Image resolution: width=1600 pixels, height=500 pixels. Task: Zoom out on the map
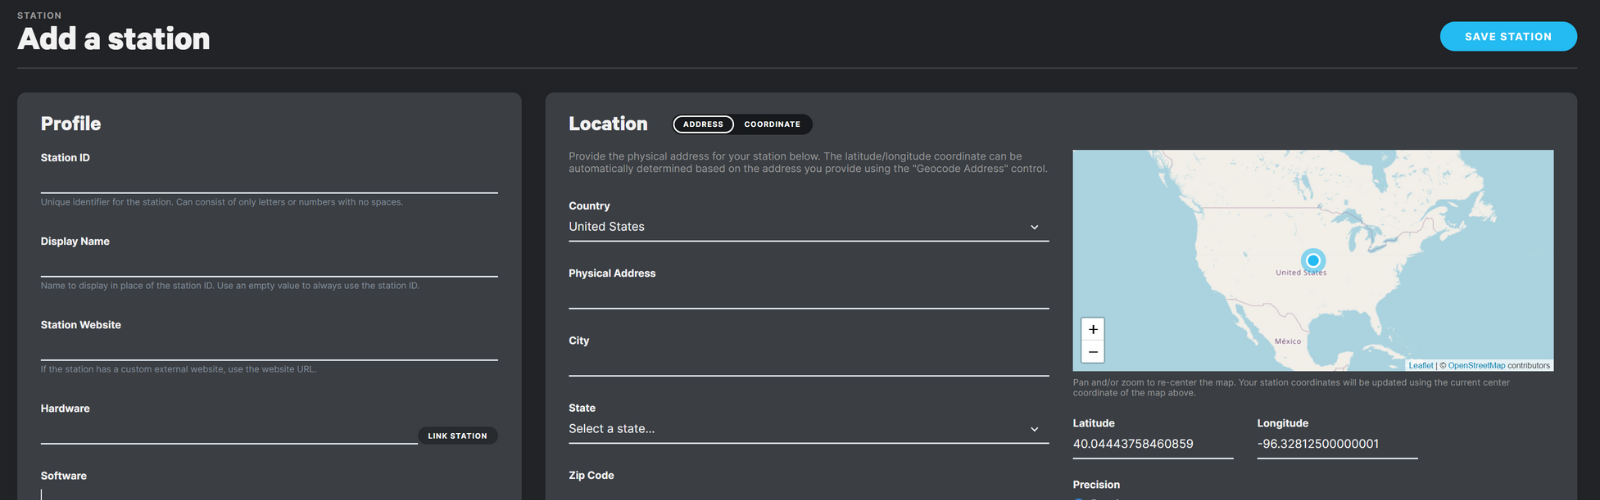(1093, 352)
